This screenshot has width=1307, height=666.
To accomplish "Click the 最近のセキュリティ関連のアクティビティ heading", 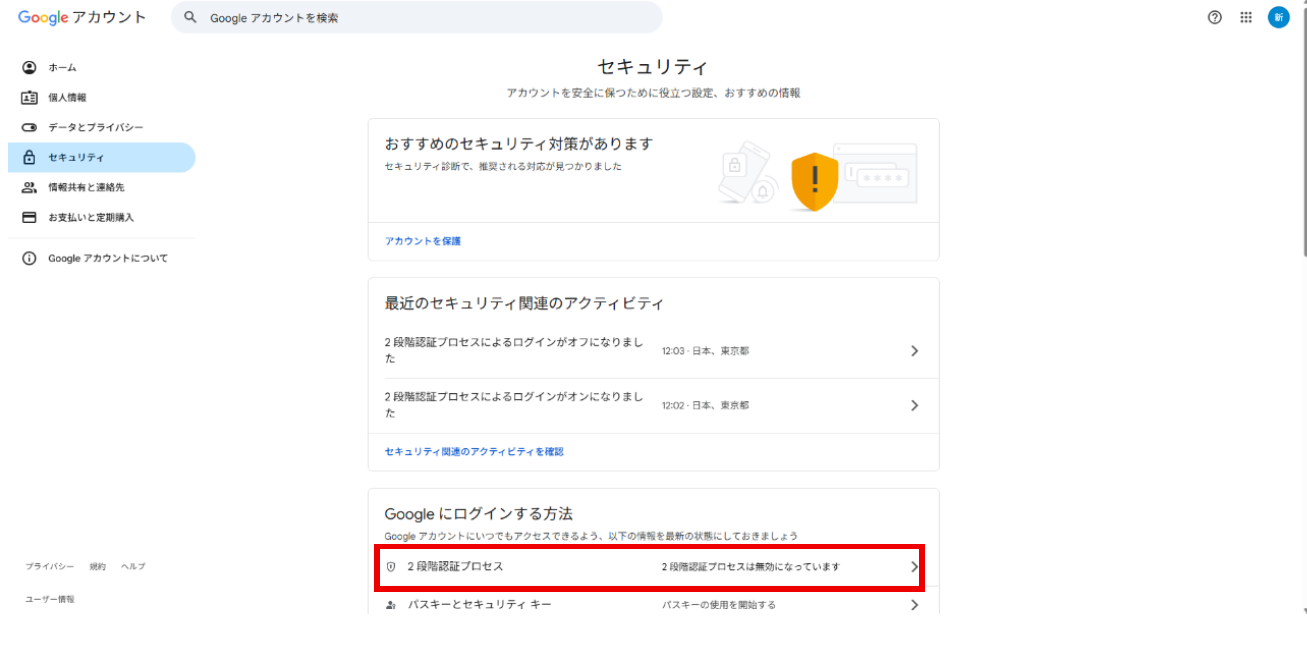I will 524,303.
